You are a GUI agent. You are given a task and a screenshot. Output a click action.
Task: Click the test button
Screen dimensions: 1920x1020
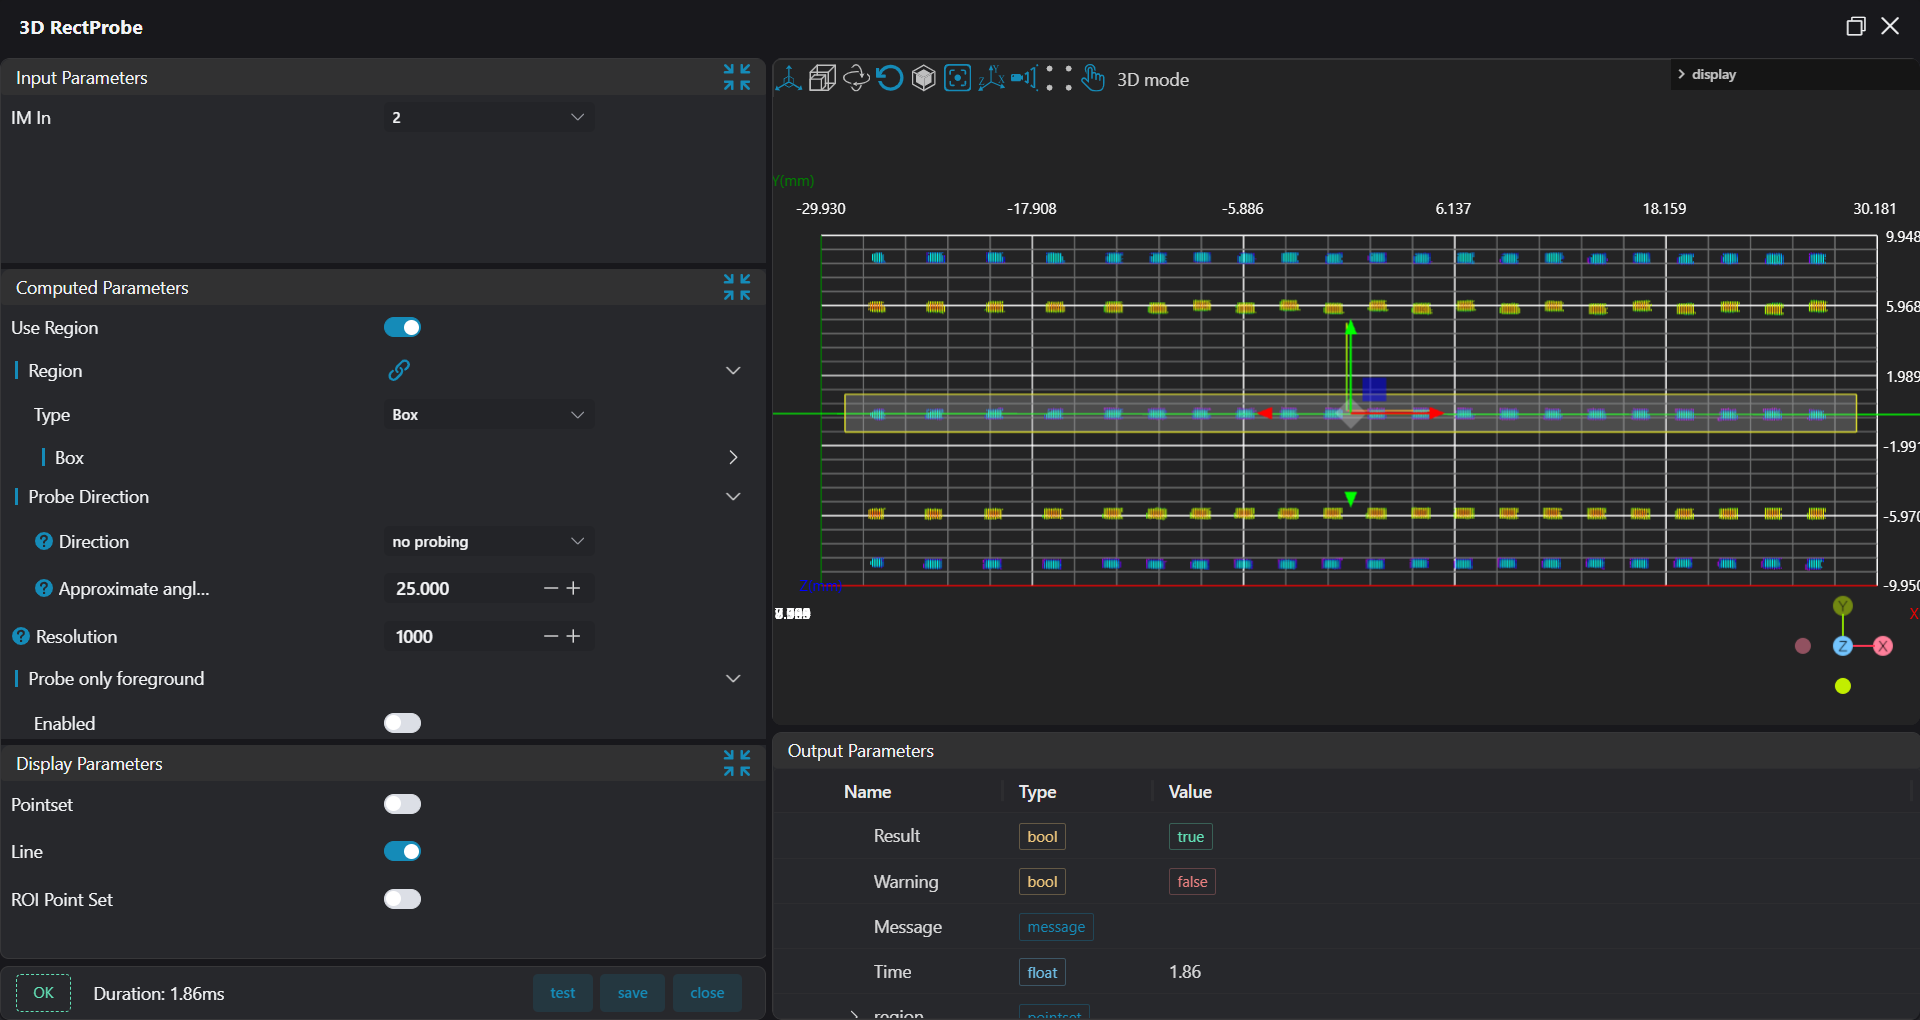click(x=562, y=993)
